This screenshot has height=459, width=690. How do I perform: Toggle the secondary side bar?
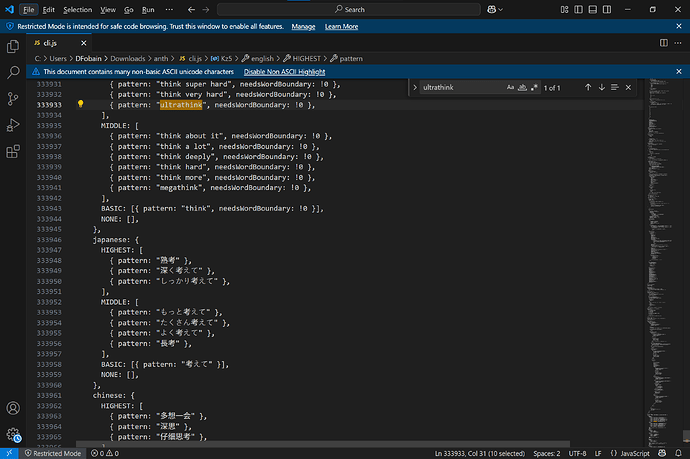pyautogui.click(x=607, y=9)
